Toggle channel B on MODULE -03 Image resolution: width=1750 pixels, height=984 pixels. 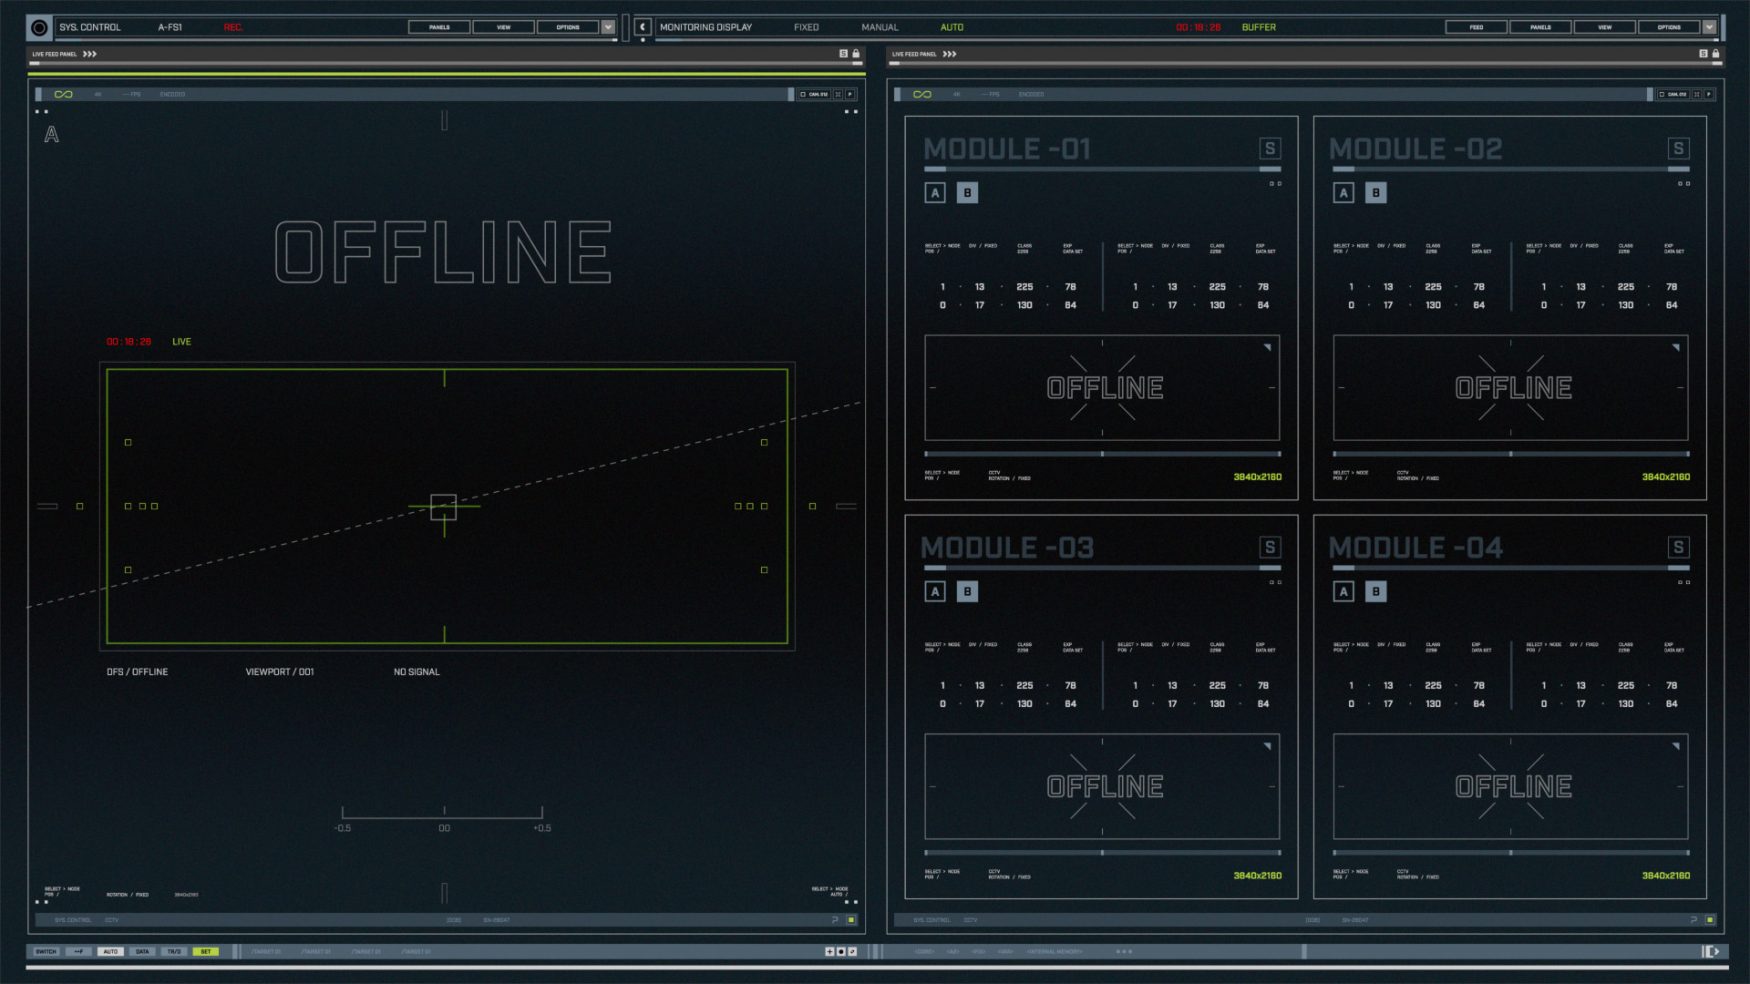[967, 592]
